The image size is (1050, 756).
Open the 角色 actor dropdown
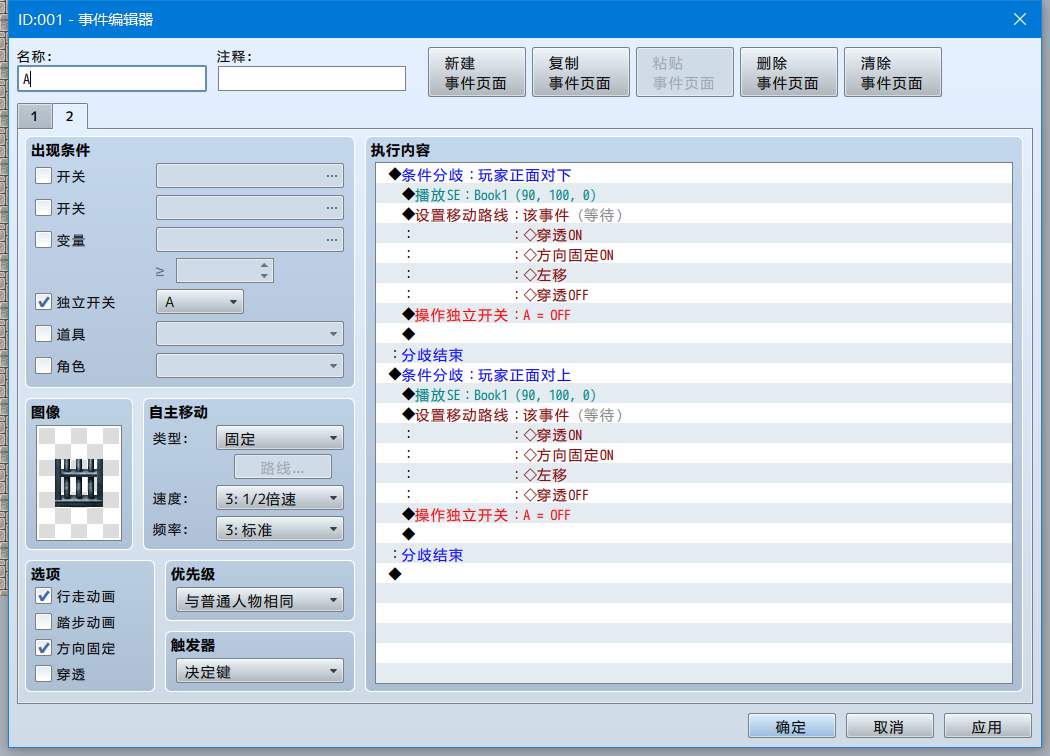click(x=250, y=366)
